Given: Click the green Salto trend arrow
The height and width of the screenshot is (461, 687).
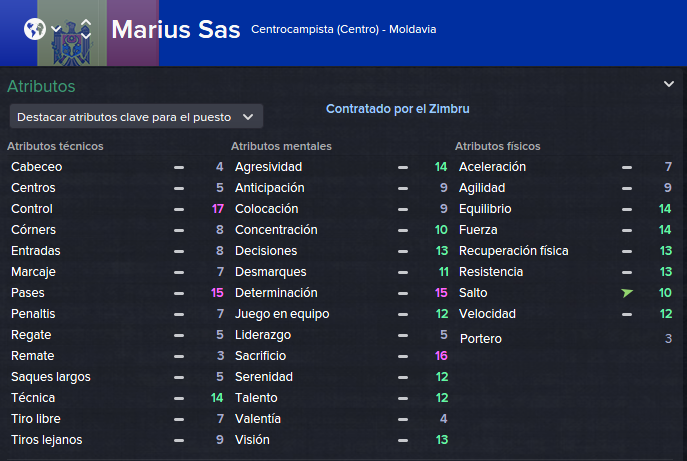Looking at the screenshot, I should click(x=627, y=293).
